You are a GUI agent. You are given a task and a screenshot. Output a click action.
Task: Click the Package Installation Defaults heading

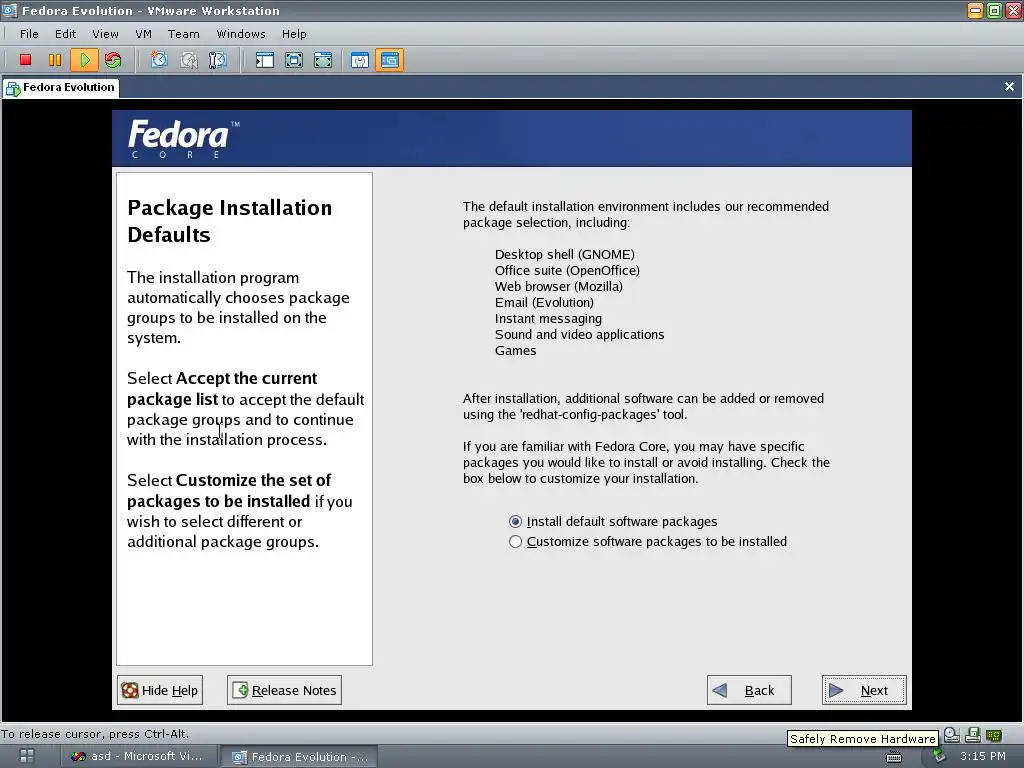tap(229, 221)
